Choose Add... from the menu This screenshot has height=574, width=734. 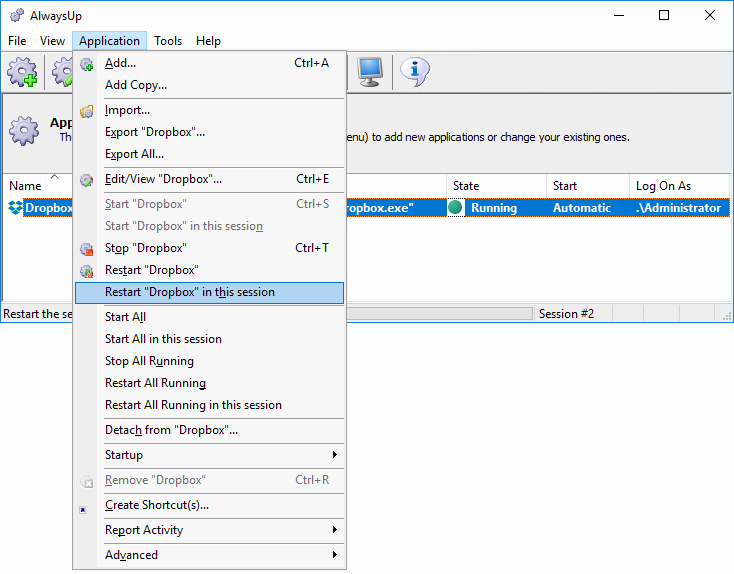tap(210, 63)
